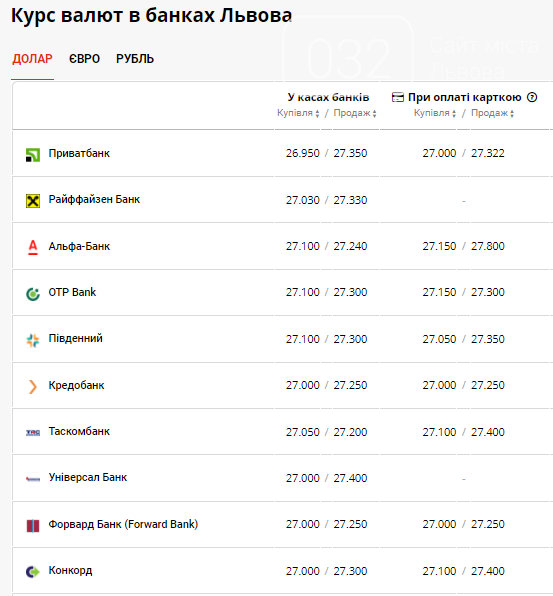Click the card icon before При оплаті карткою
The height and width of the screenshot is (596, 553).
click(x=398, y=98)
